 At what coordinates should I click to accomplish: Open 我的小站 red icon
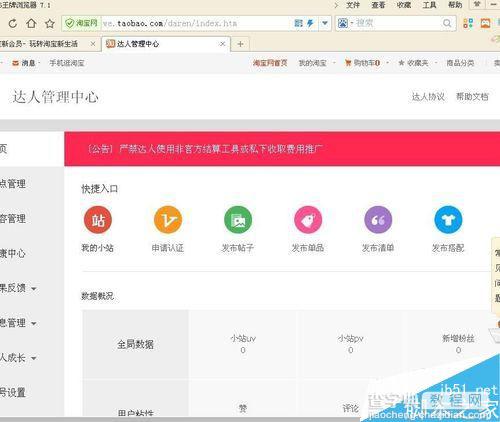98,220
